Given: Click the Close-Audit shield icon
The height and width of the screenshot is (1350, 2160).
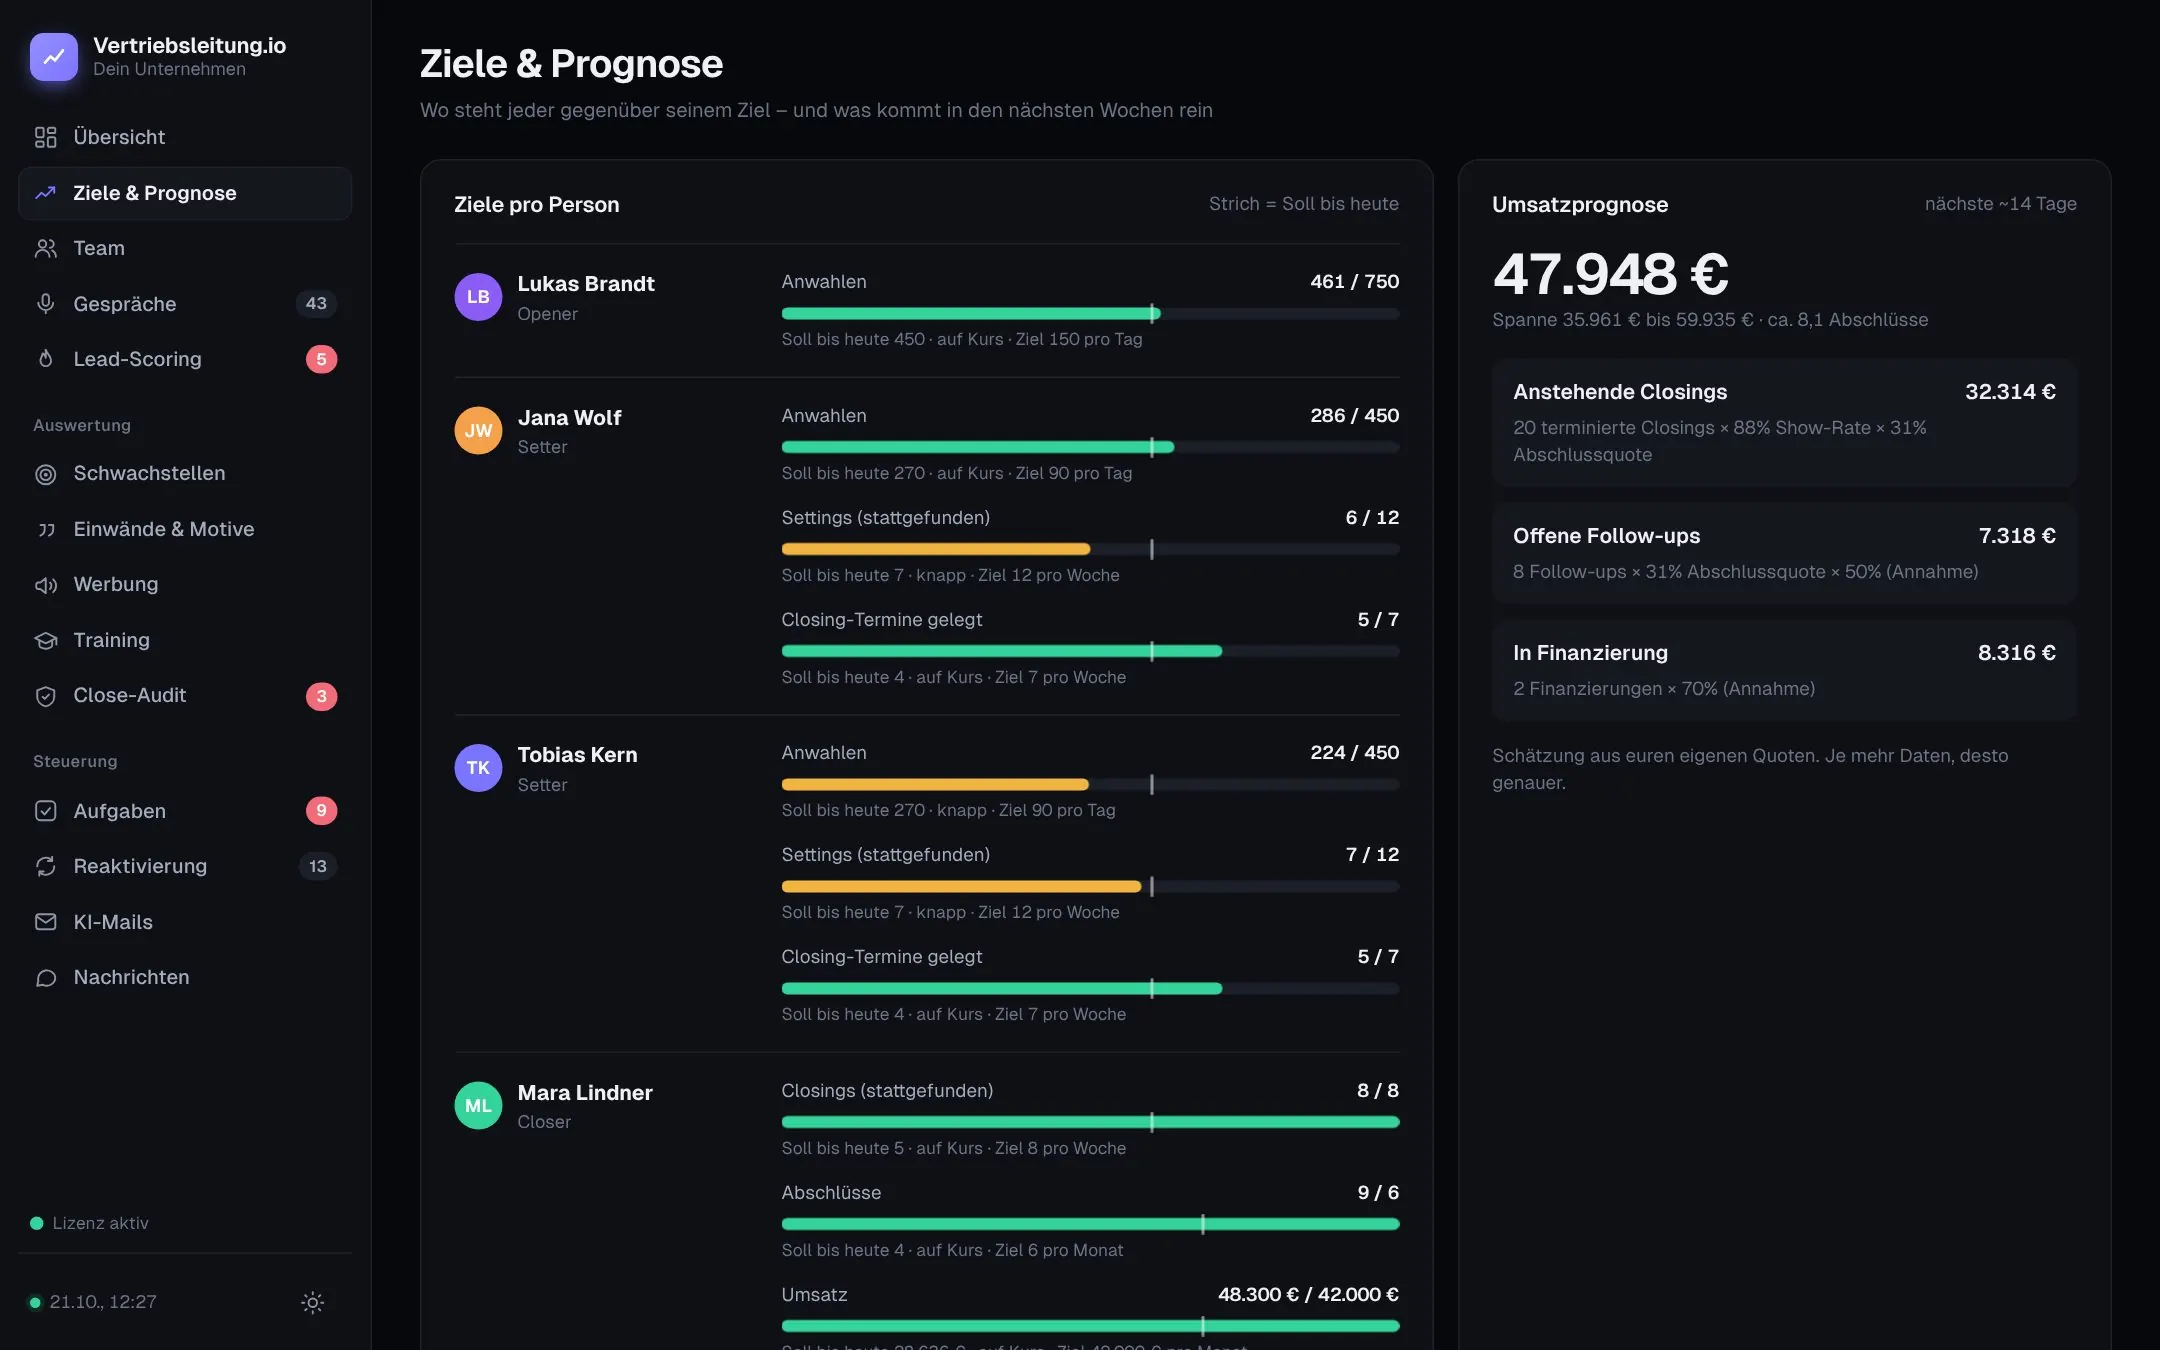Looking at the screenshot, I should click(46, 696).
